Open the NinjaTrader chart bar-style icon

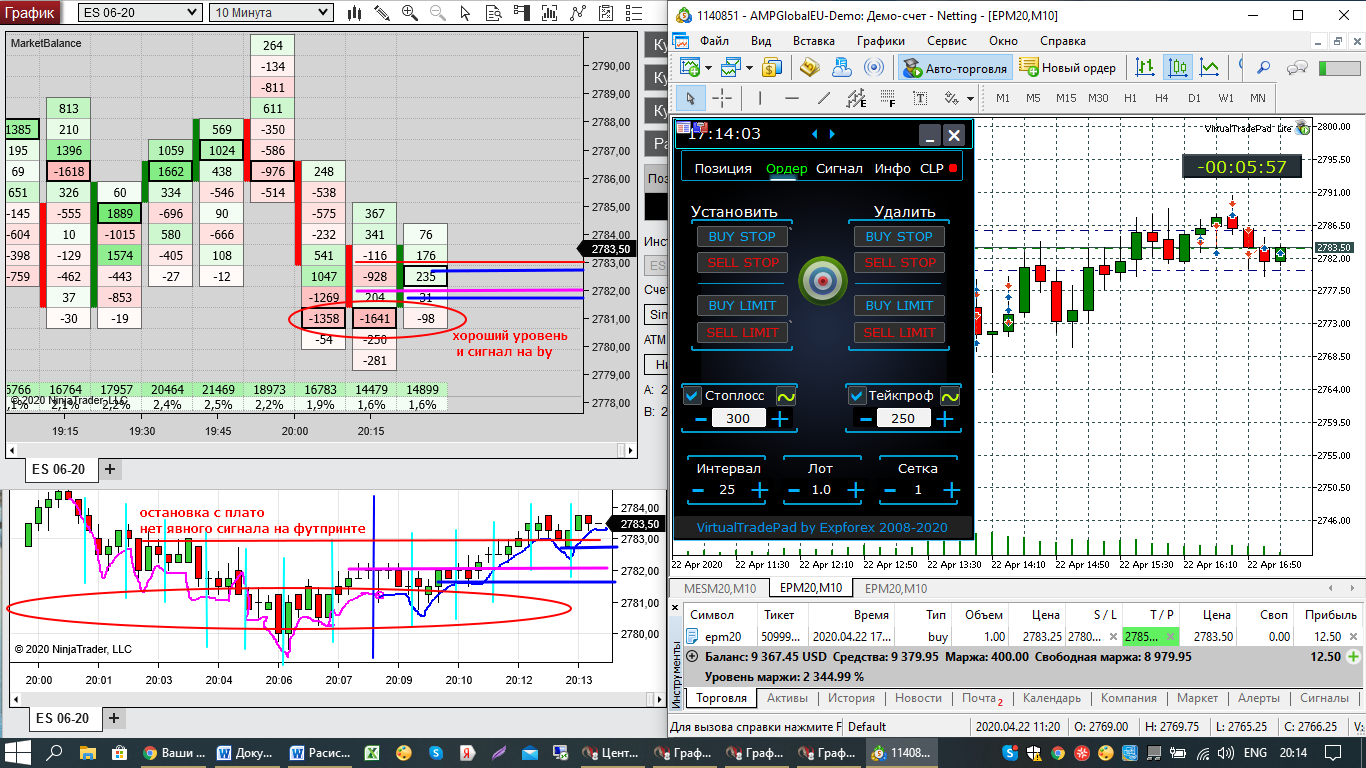(355, 13)
